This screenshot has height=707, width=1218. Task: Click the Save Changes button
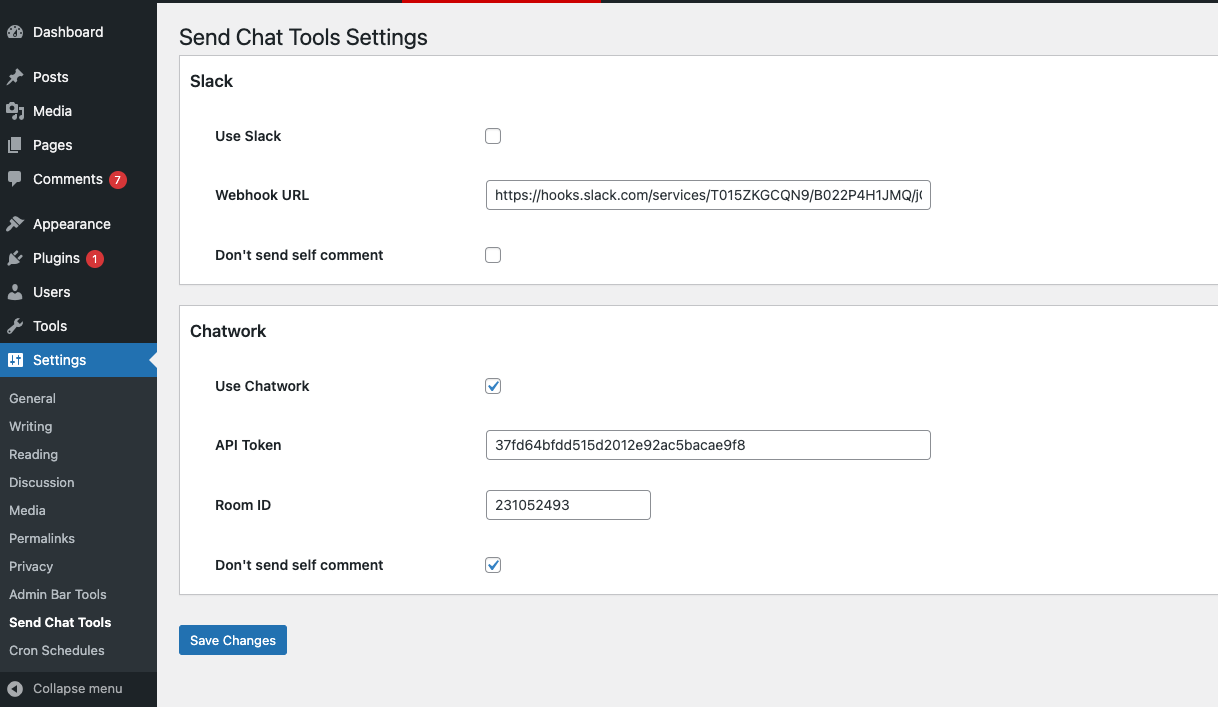point(233,640)
